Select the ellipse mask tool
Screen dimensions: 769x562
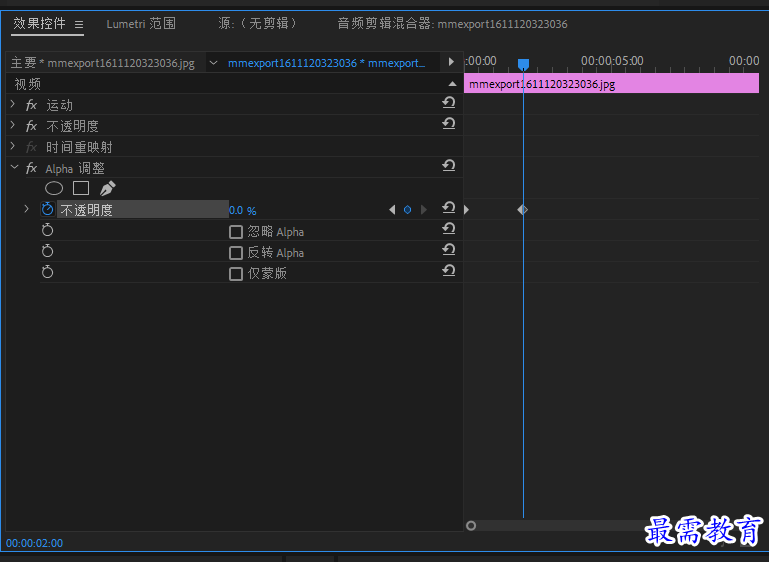click(54, 188)
